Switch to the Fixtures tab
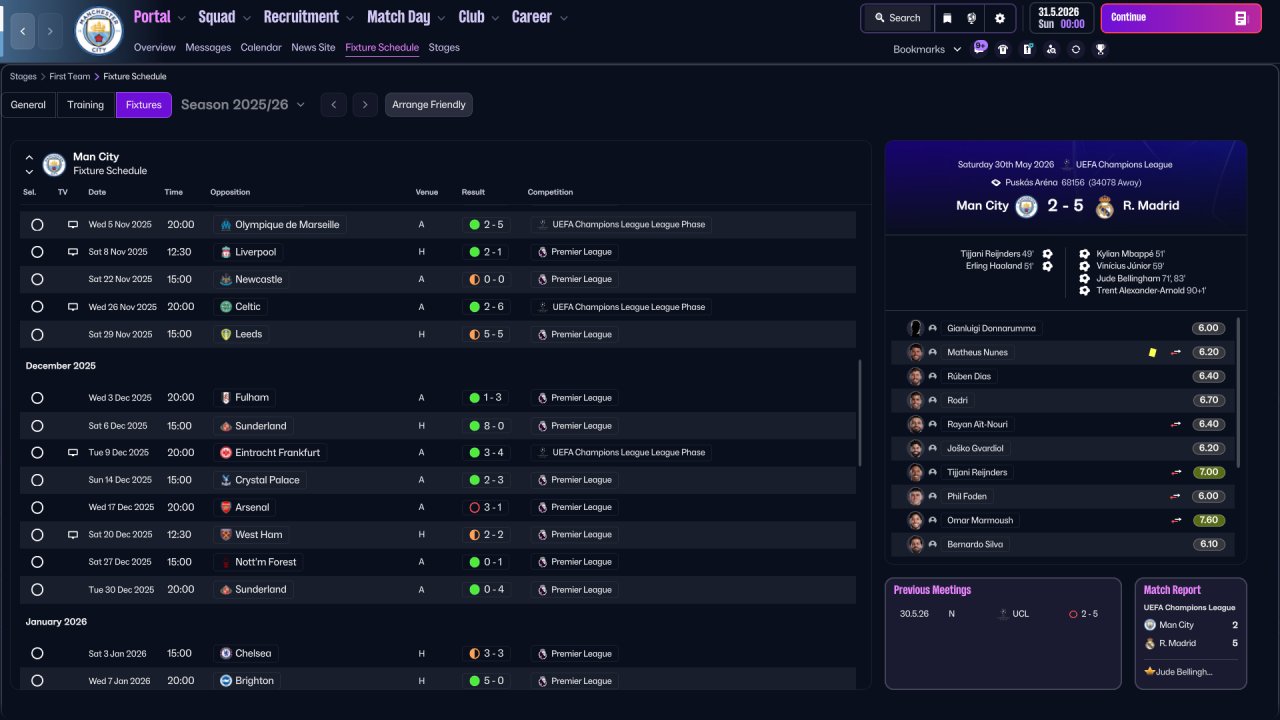The image size is (1280, 720). 144,105
